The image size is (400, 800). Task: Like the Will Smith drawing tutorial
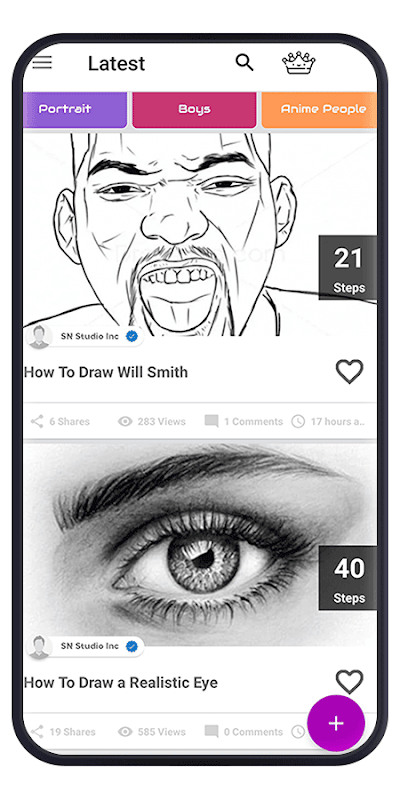click(x=349, y=371)
